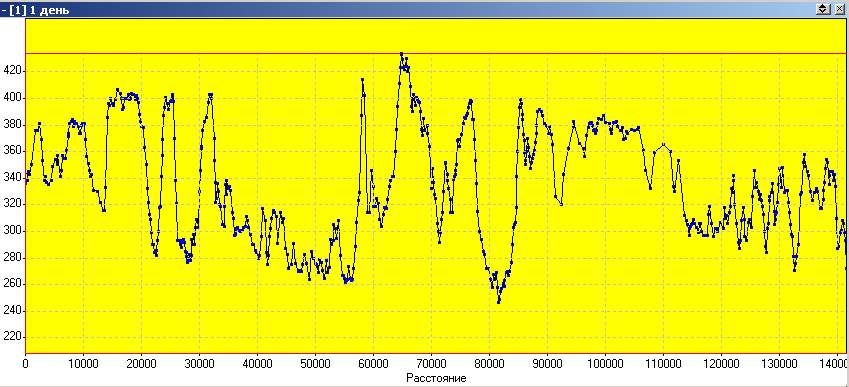The height and width of the screenshot is (387, 849).
Task: Click the 70000 tick label on distance axis
Action: tap(431, 363)
